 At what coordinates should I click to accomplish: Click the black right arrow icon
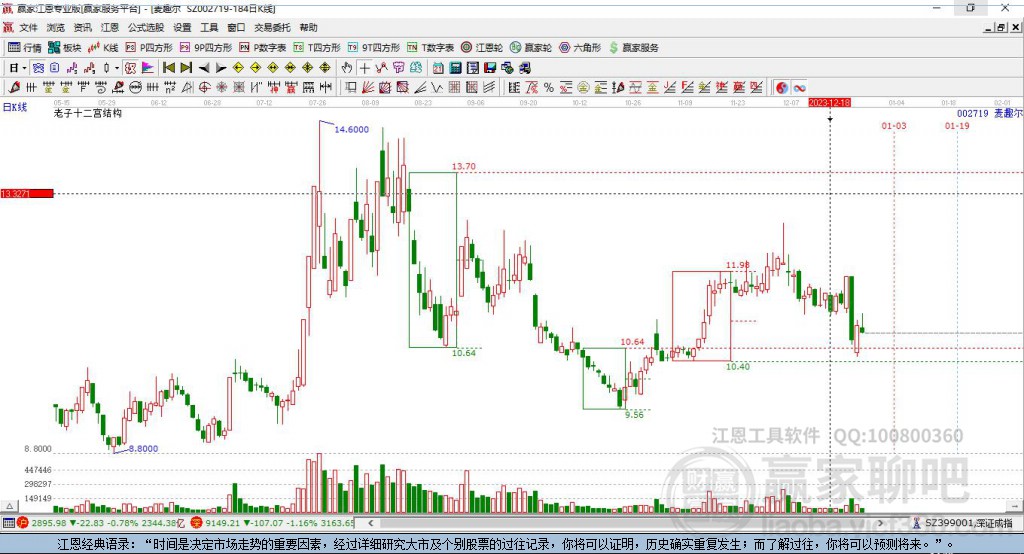[x=221, y=68]
